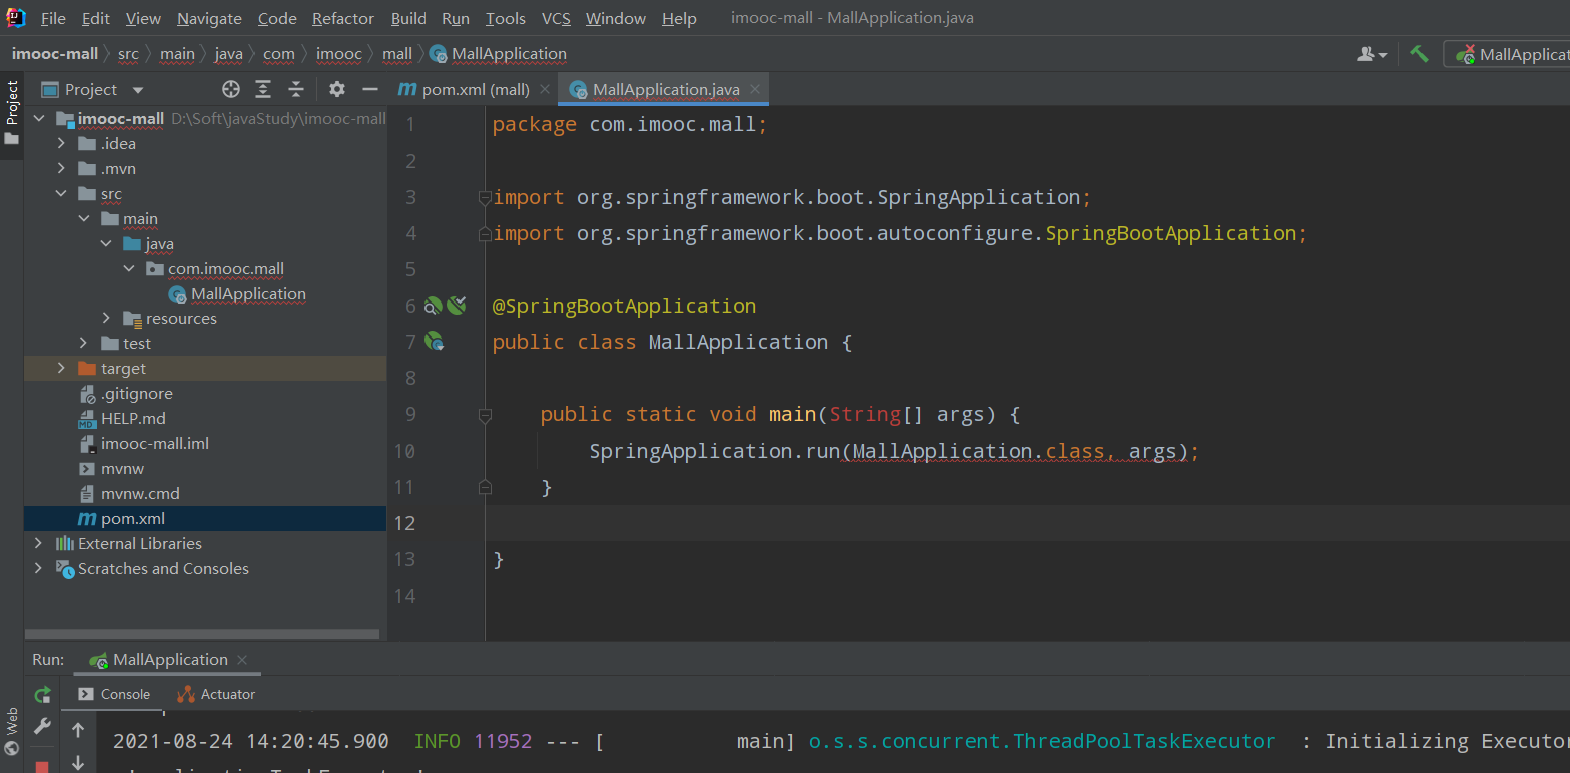Click the java breadcrumb in navigation bar
This screenshot has height=773, width=1570.
[x=228, y=54]
